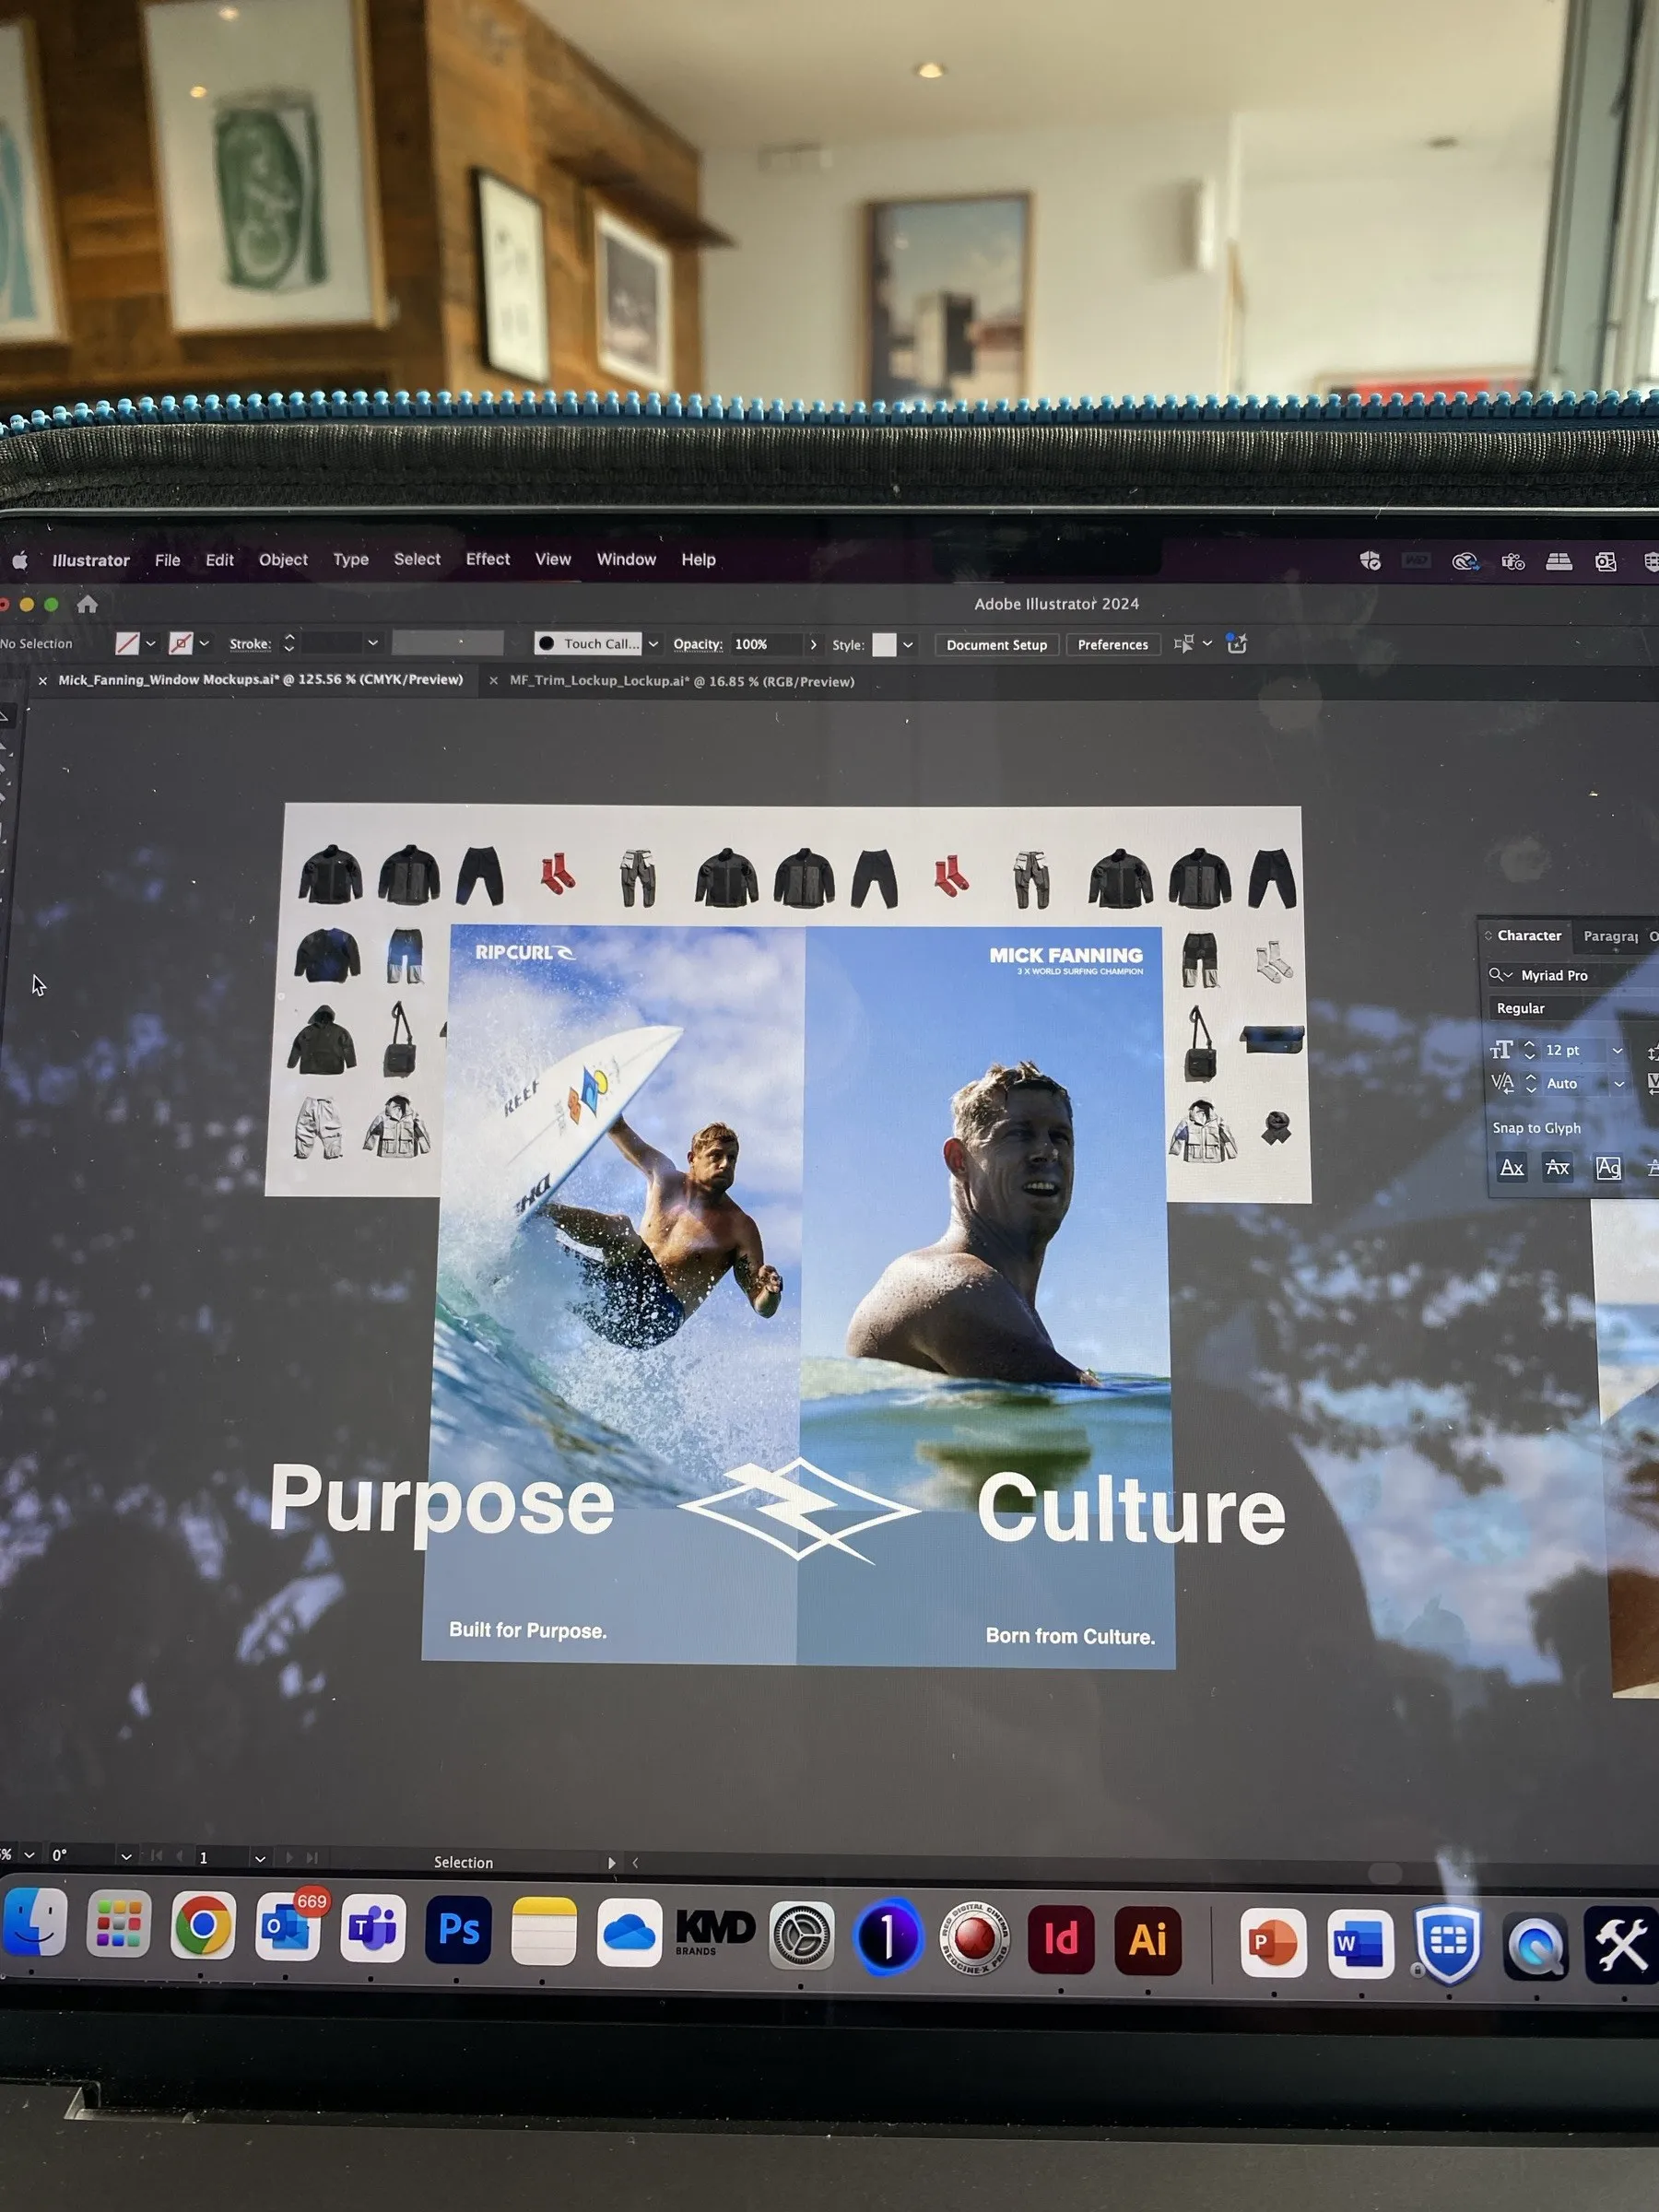Switch to MF_Trim_Lockup_Lockup.ai tab
The height and width of the screenshot is (2212, 1659).
pos(682,681)
